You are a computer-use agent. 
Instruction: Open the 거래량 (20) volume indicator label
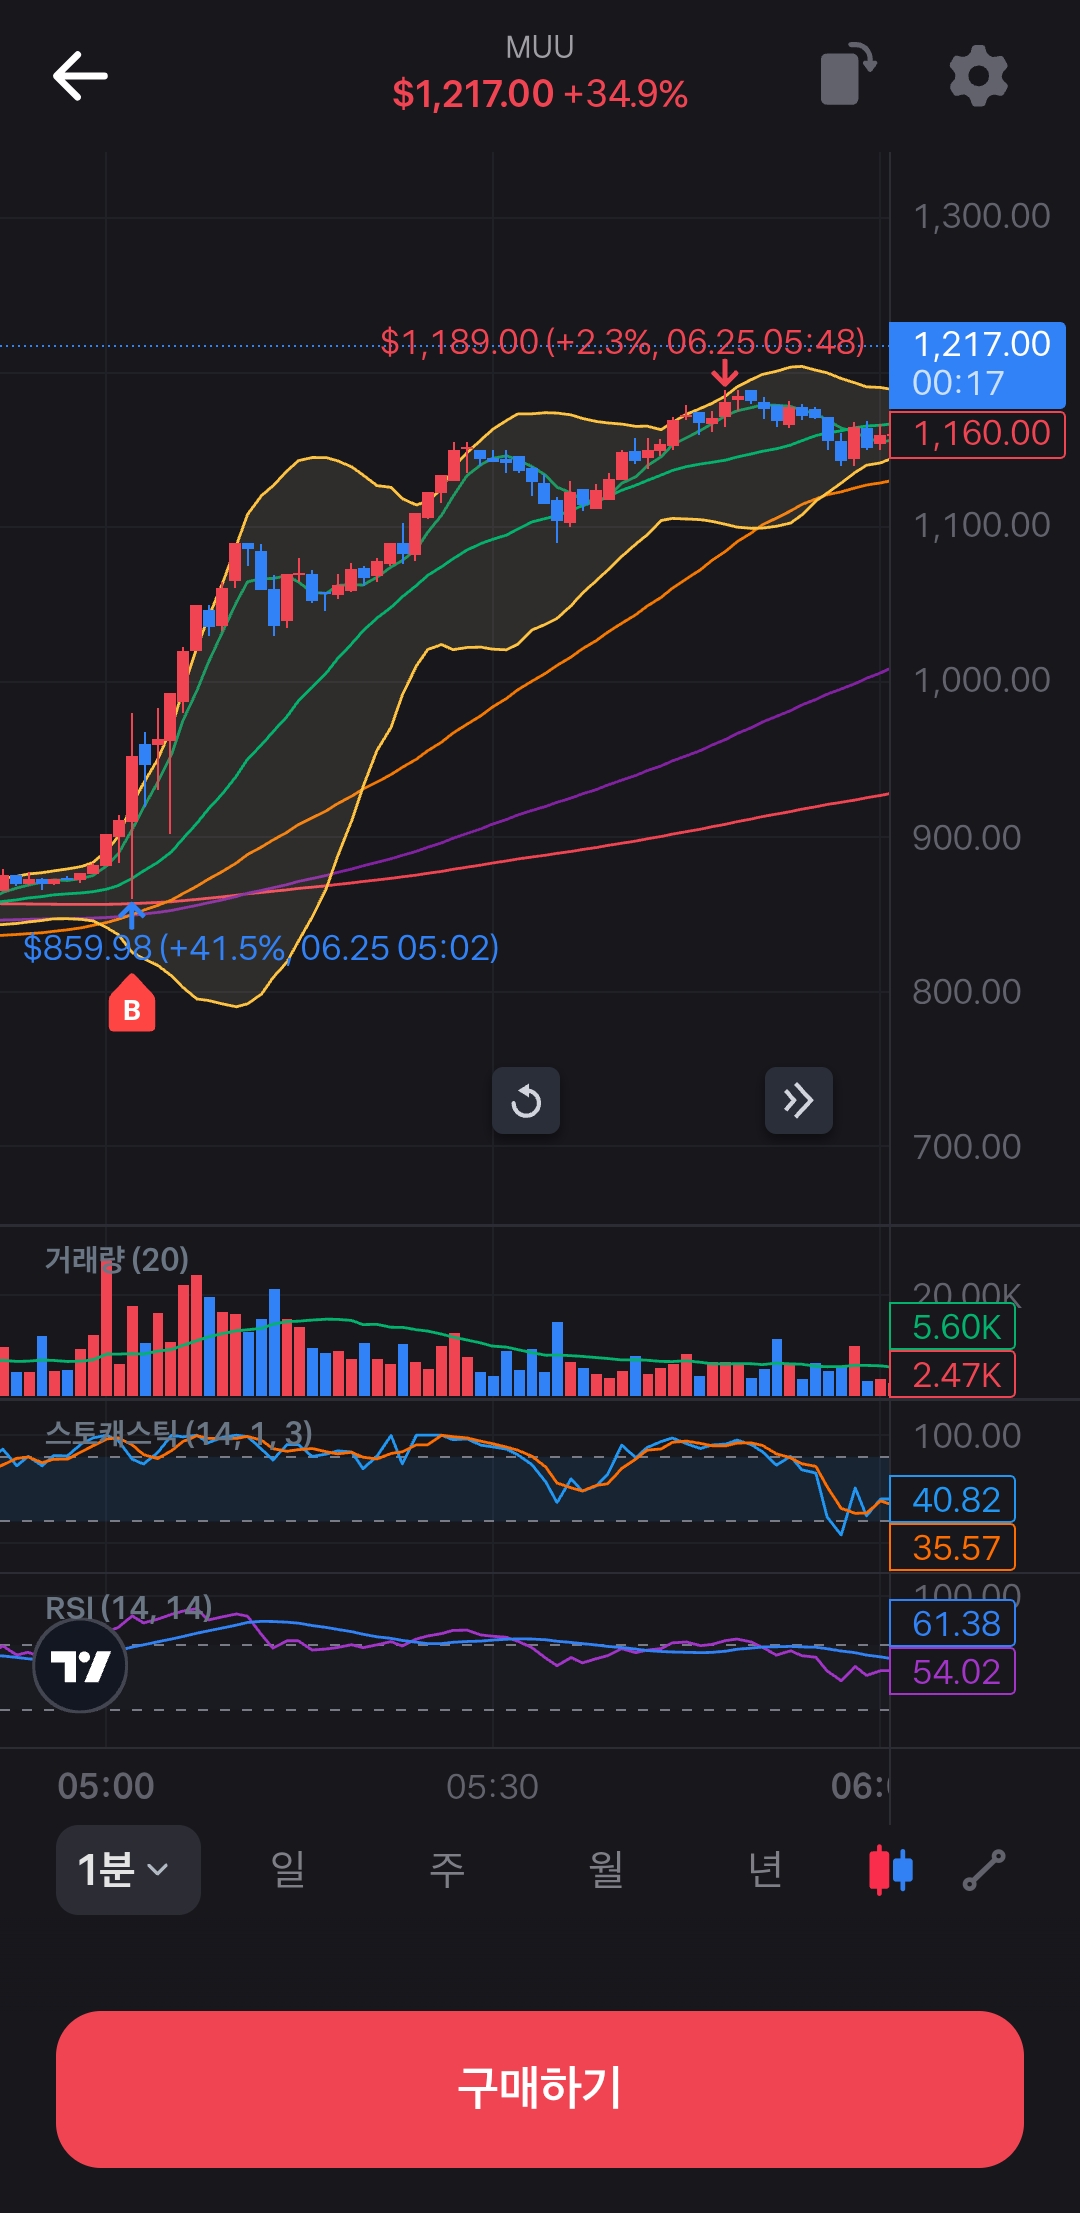pos(117,1259)
